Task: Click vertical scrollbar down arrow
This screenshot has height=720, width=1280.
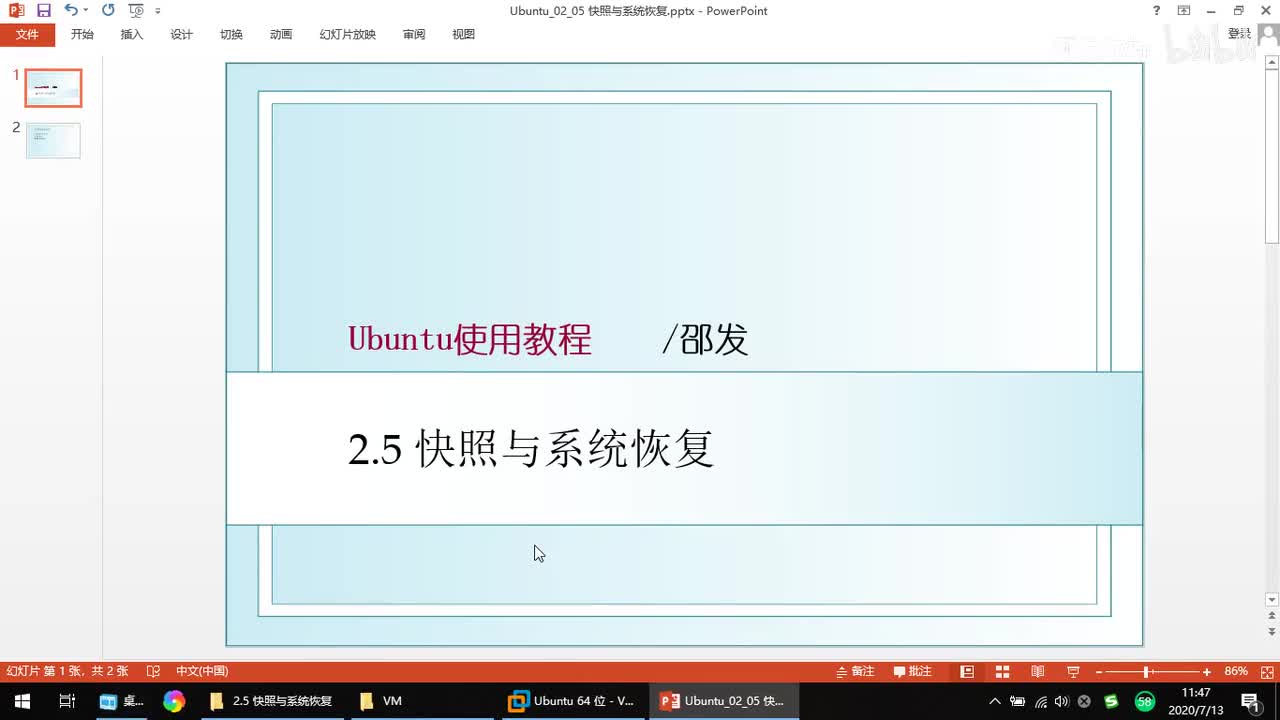Action: [x=1272, y=600]
